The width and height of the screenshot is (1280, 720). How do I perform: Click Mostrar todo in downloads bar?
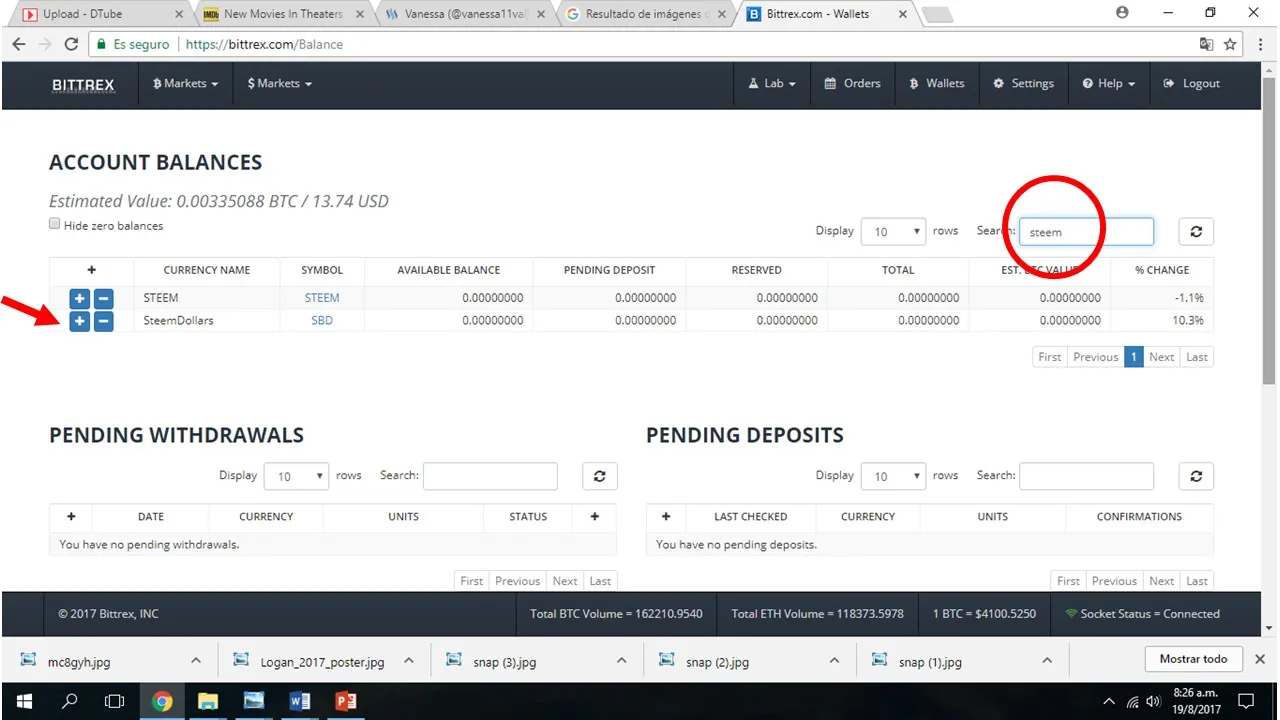pos(1193,659)
